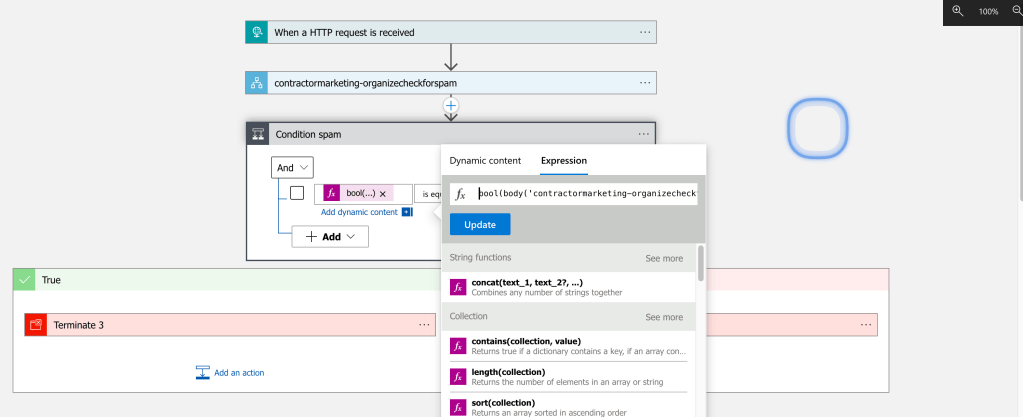This screenshot has height=417, width=1023.
Task: Open the ellipsis menu in the False branch
Action: click(x=866, y=324)
